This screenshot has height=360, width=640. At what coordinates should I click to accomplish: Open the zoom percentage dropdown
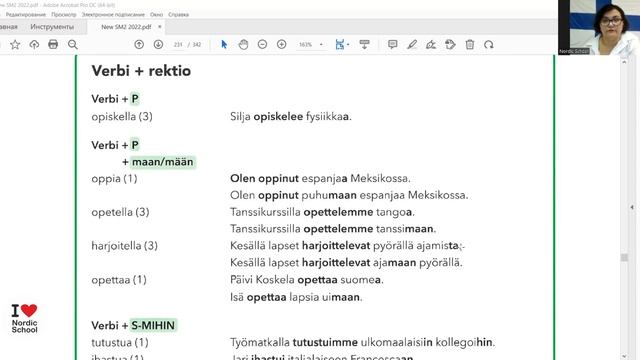point(321,44)
